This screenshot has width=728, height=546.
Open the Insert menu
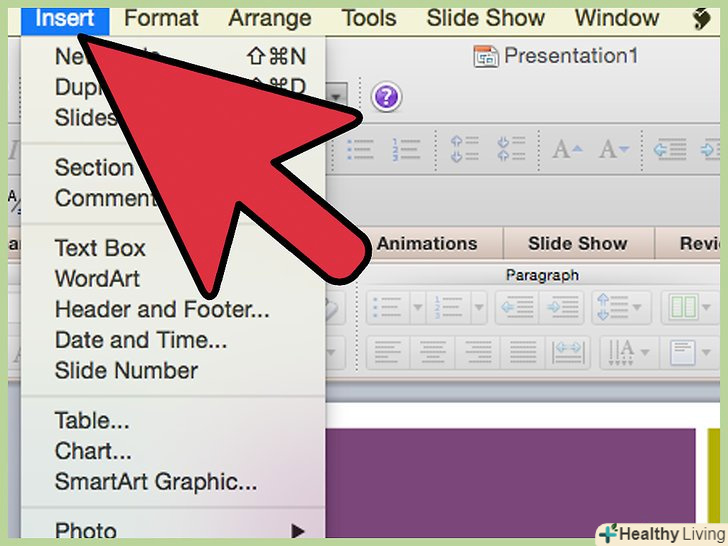point(65,19)
